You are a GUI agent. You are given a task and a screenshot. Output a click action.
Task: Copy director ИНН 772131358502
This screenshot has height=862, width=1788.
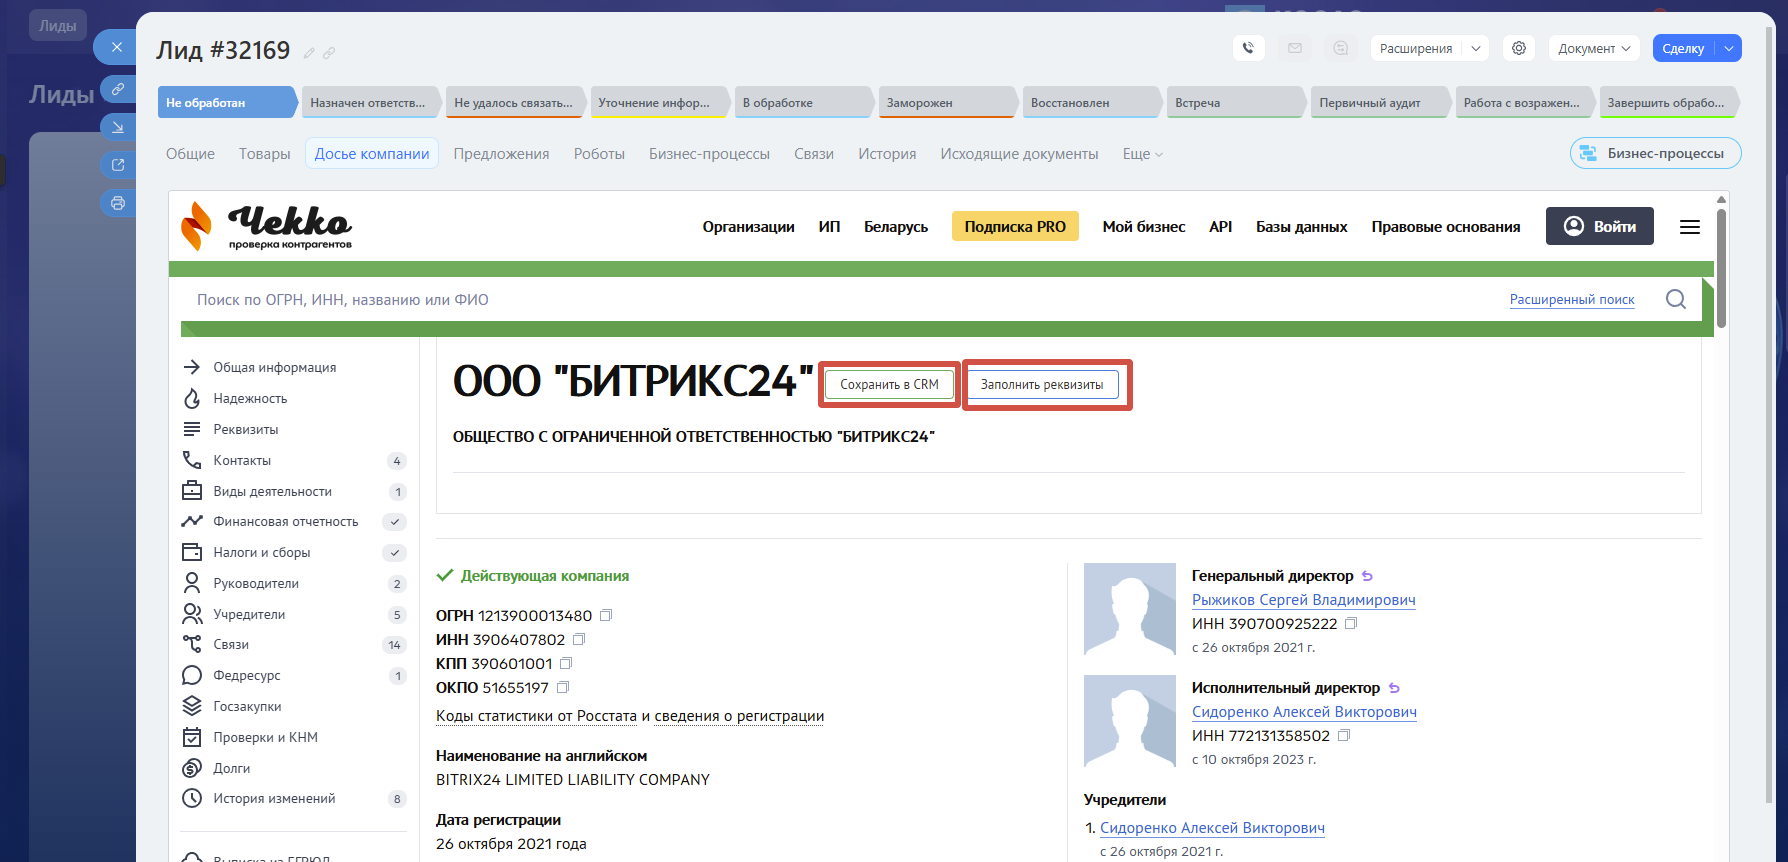(1344, 736)
